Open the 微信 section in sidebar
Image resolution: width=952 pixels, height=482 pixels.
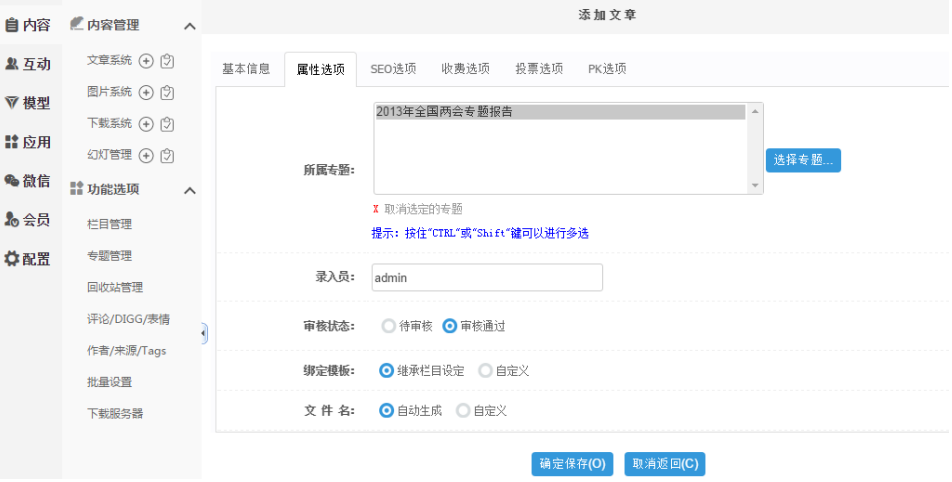28,181
